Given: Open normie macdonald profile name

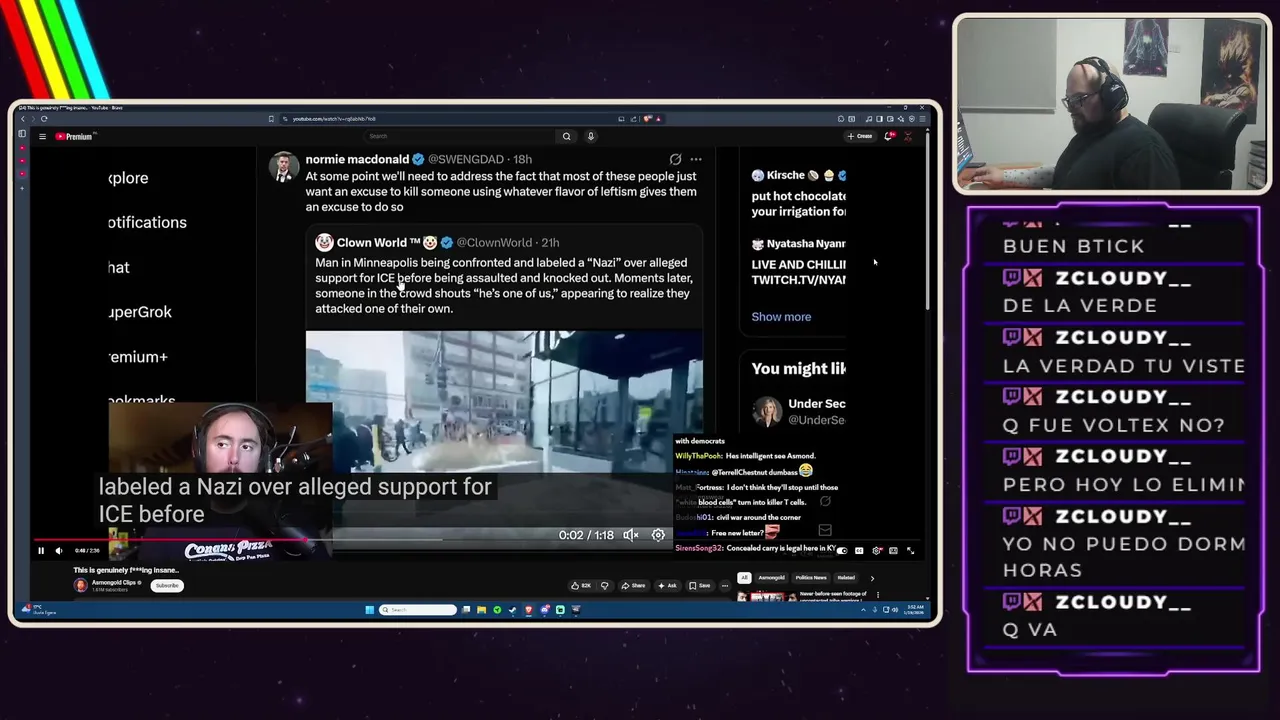Looking at the screenshot, I should click(357, 159).
